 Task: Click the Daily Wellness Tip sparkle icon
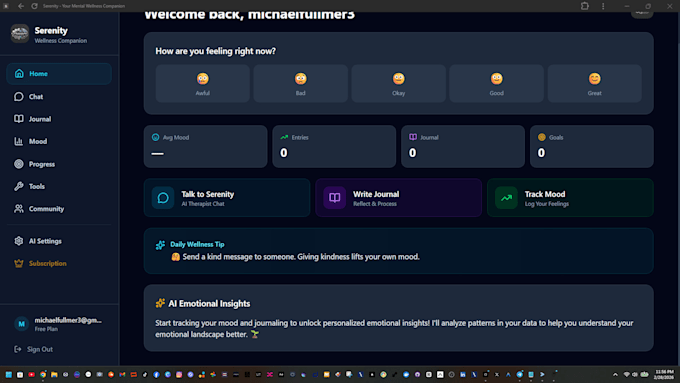tap(160, 245)
